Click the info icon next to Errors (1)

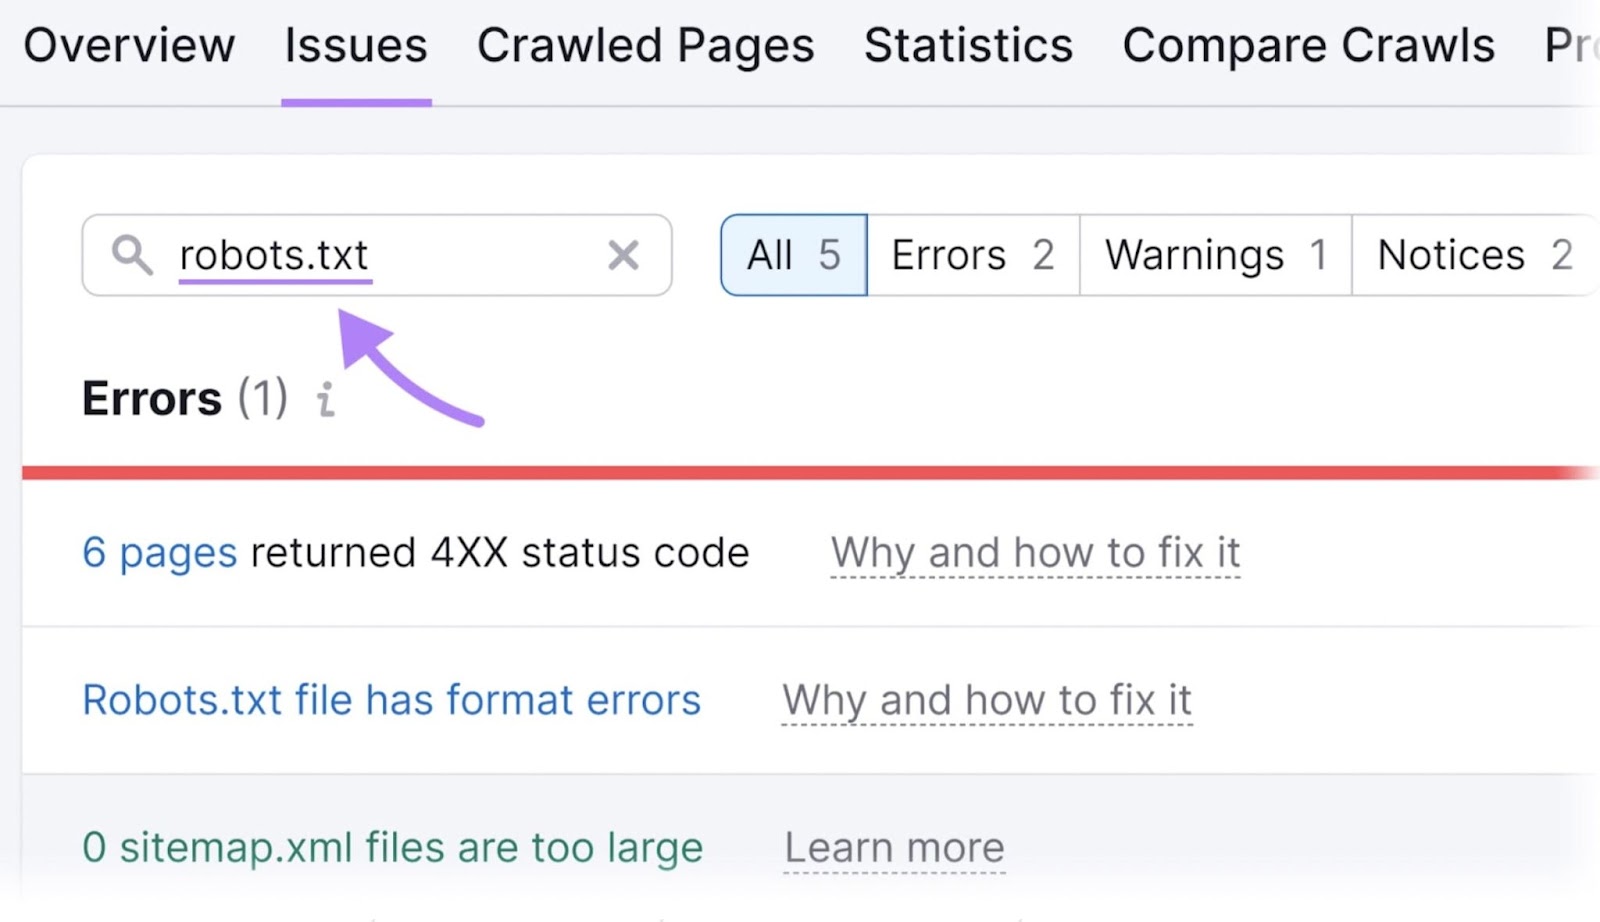click(324, 399)
